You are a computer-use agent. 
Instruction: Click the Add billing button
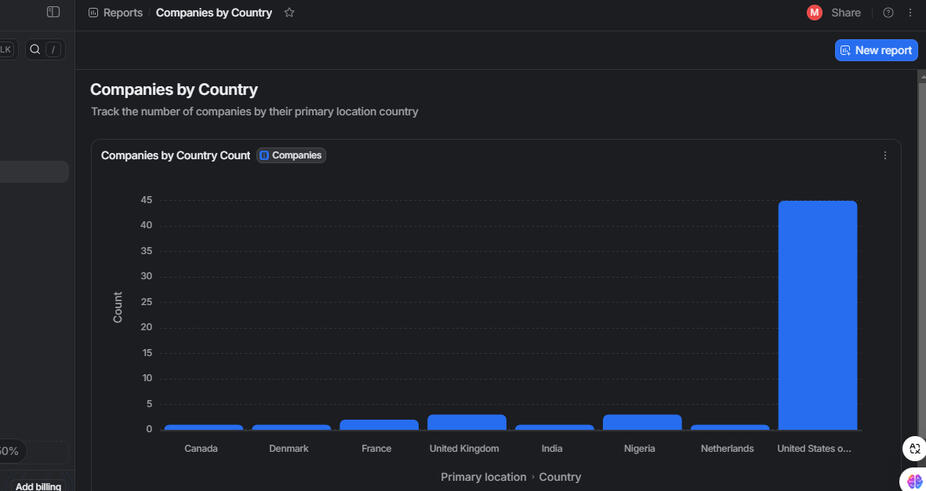[x=38, y=486]
